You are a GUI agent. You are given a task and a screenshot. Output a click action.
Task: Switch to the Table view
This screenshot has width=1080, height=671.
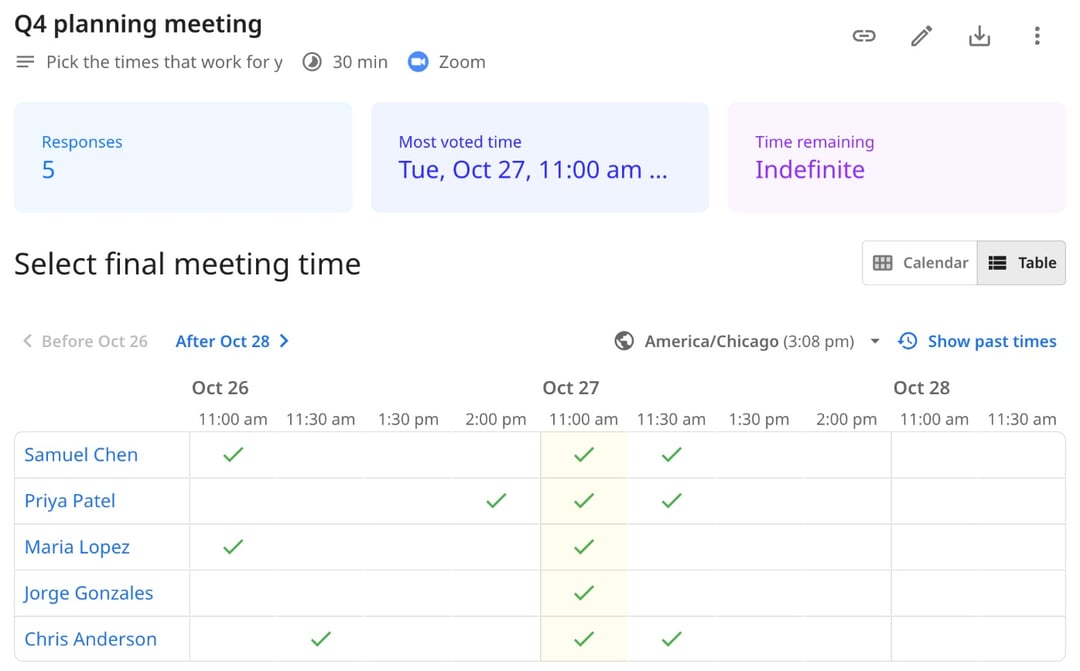tap(1021, 262)
